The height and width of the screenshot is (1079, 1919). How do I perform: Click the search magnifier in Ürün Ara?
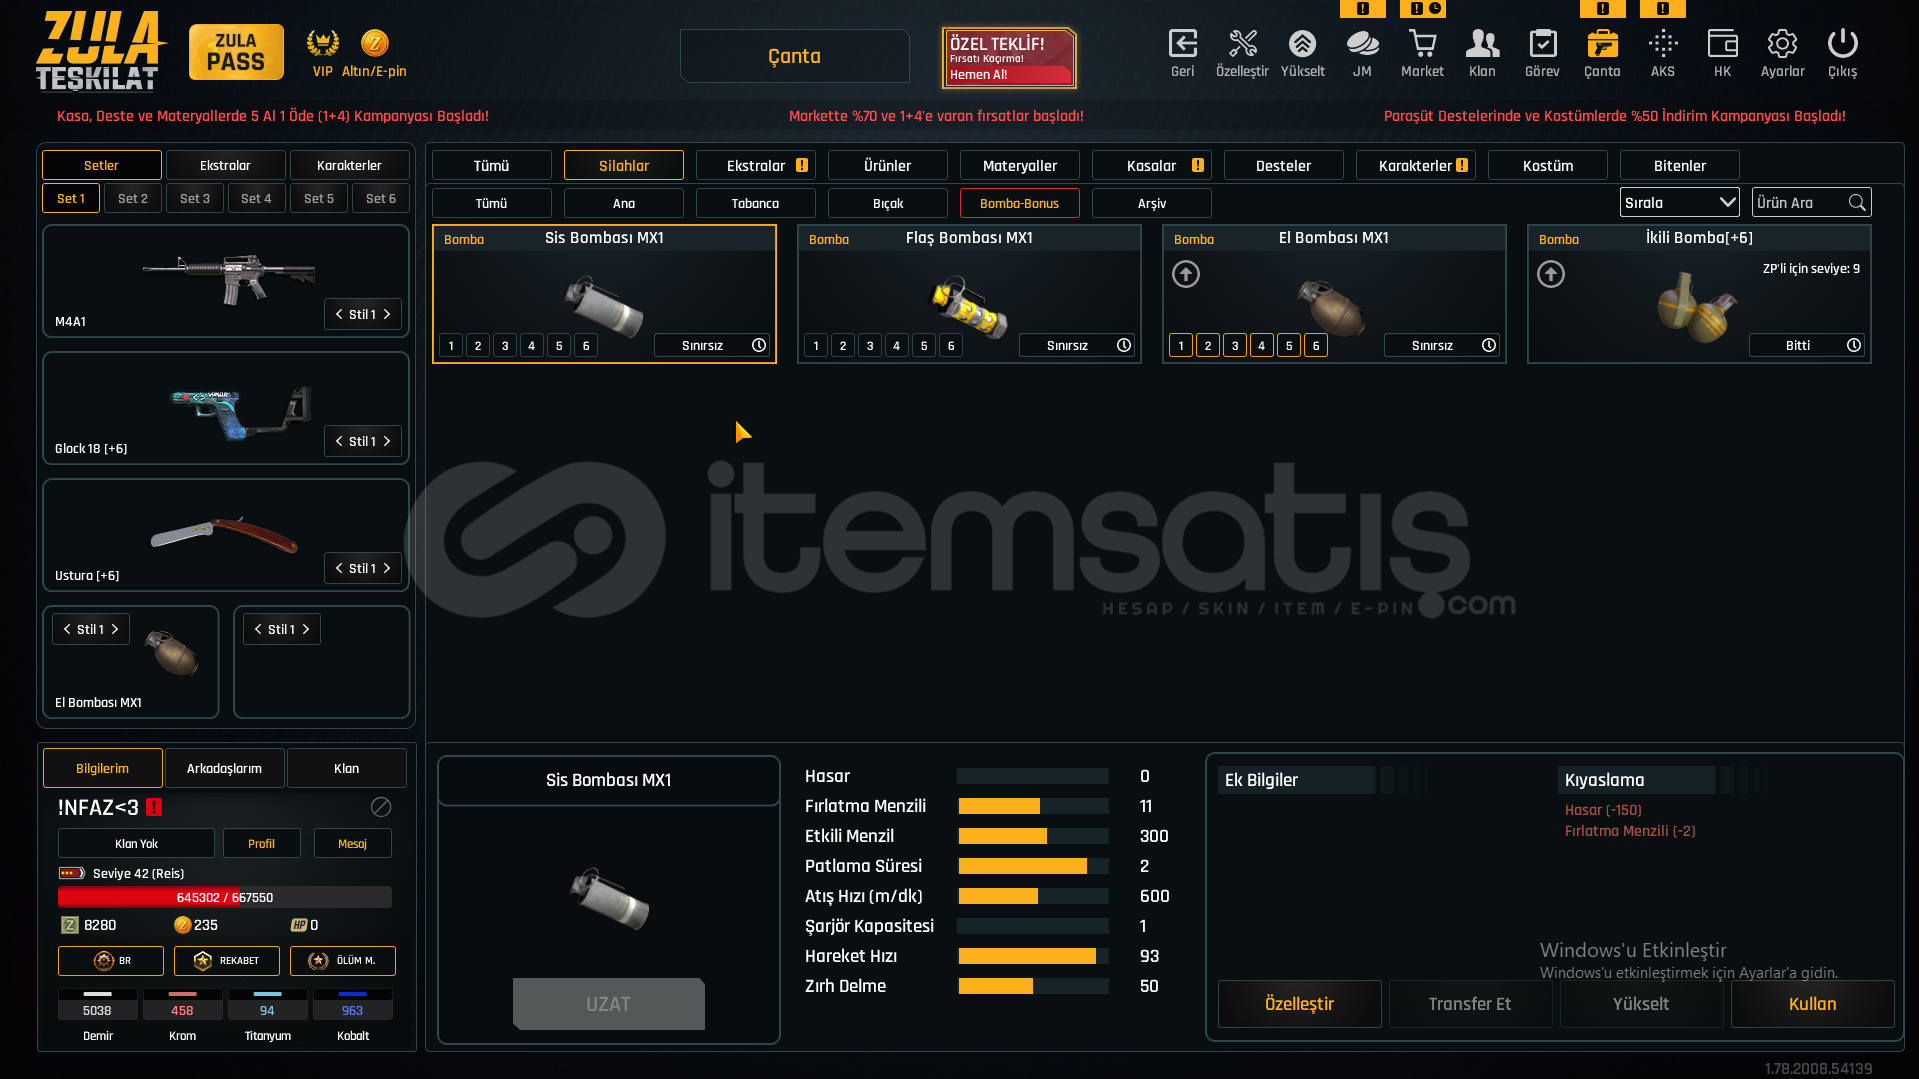(x=1857, y=203)
